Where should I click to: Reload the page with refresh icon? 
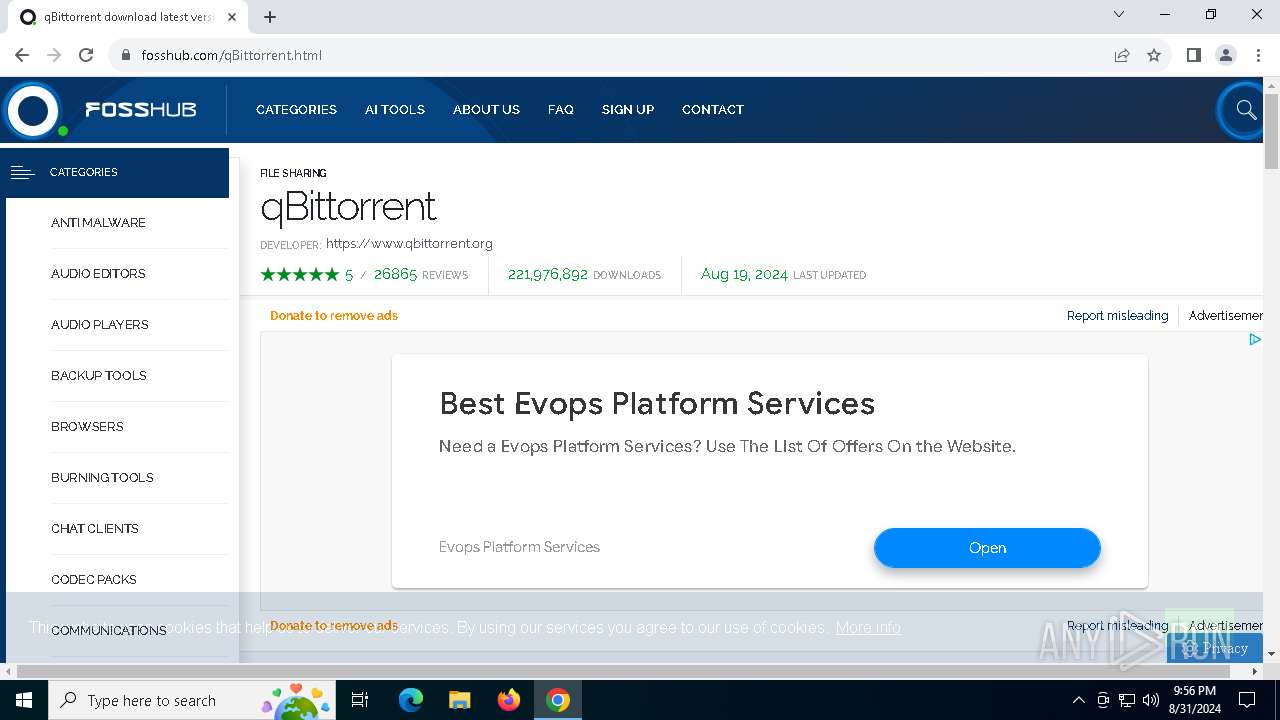click(x=86, y=55)
